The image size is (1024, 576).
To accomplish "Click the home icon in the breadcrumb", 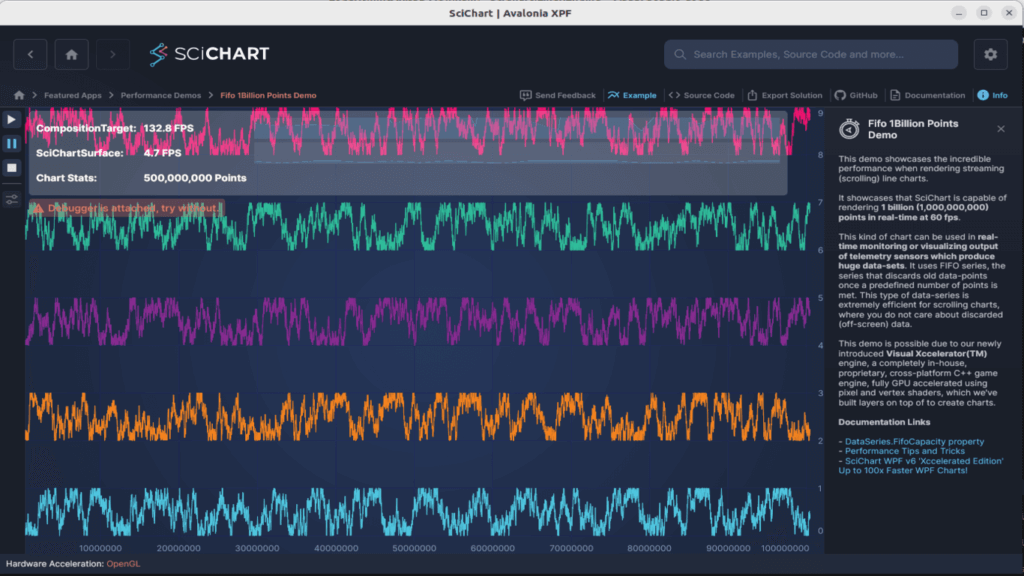I will pos(19,96).
